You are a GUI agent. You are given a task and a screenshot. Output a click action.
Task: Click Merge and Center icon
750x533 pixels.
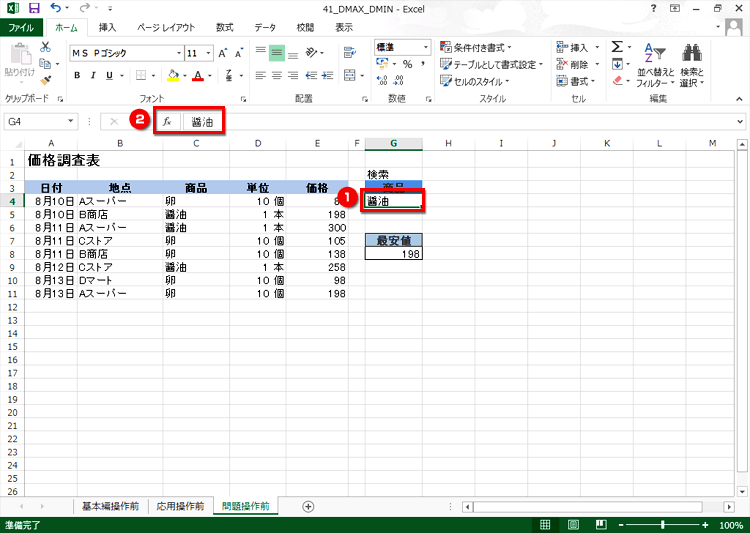click(x=350, y=76)
